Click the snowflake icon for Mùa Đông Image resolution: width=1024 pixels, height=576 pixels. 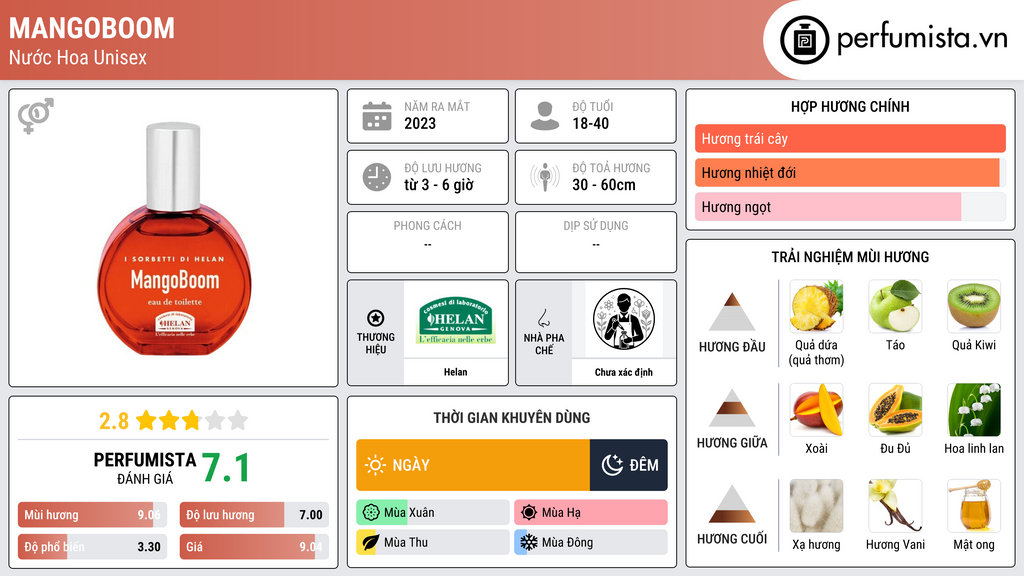point(529,543)
